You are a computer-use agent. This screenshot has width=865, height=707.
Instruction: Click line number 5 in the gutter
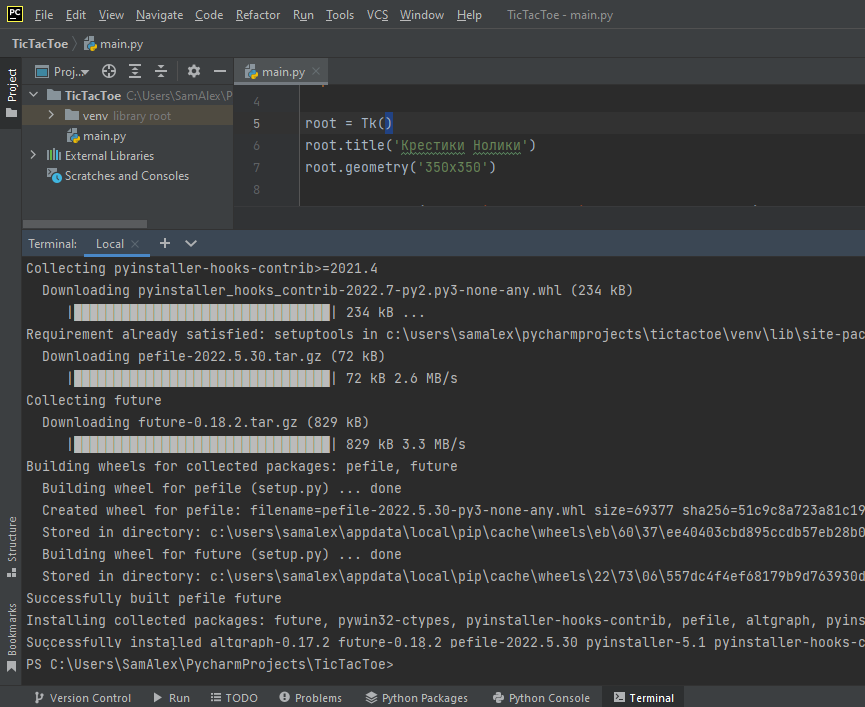tap(257, 124)
